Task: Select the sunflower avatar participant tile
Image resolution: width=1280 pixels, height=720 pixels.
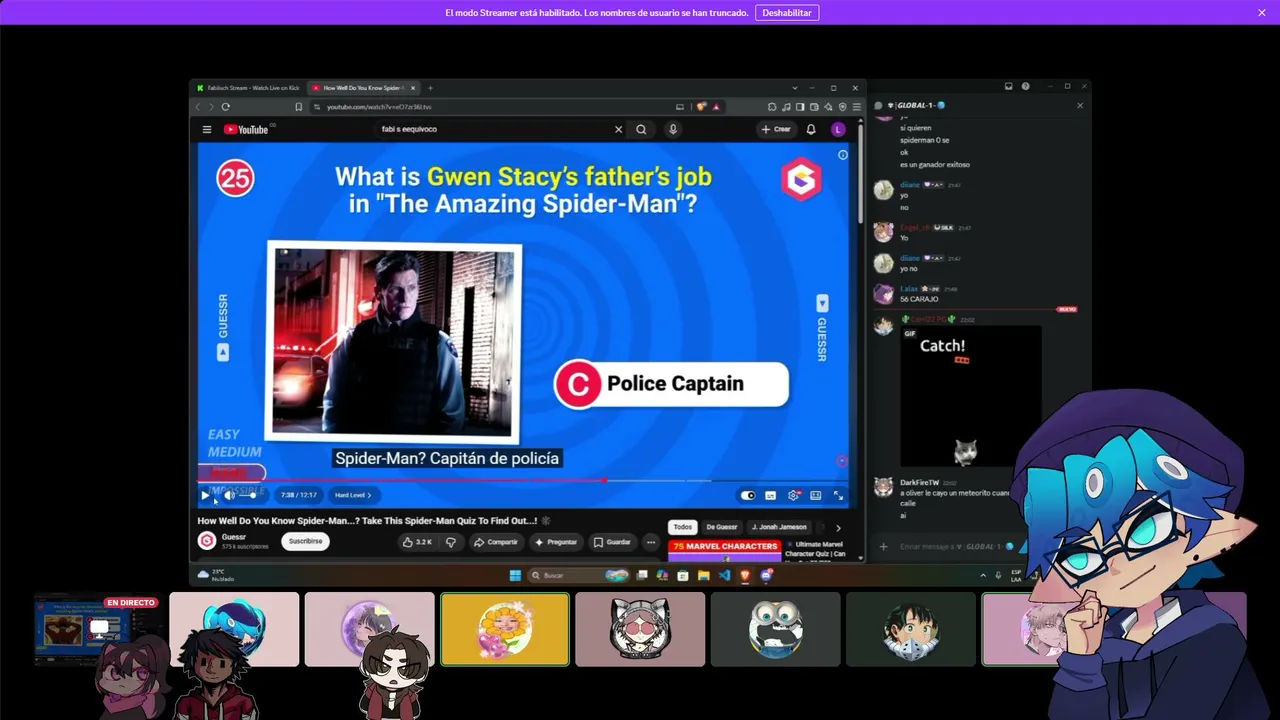Action: pos(505,629)
